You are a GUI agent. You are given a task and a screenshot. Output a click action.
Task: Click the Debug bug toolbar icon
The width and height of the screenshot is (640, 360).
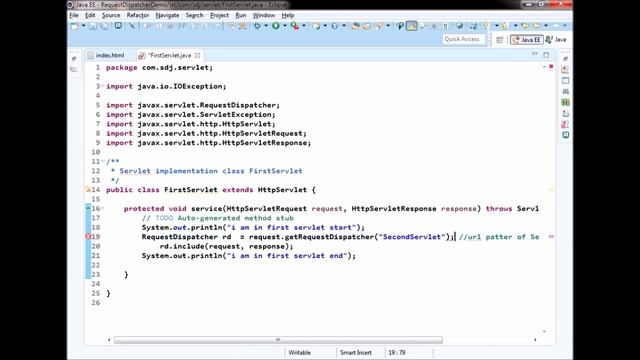(257, 26)
